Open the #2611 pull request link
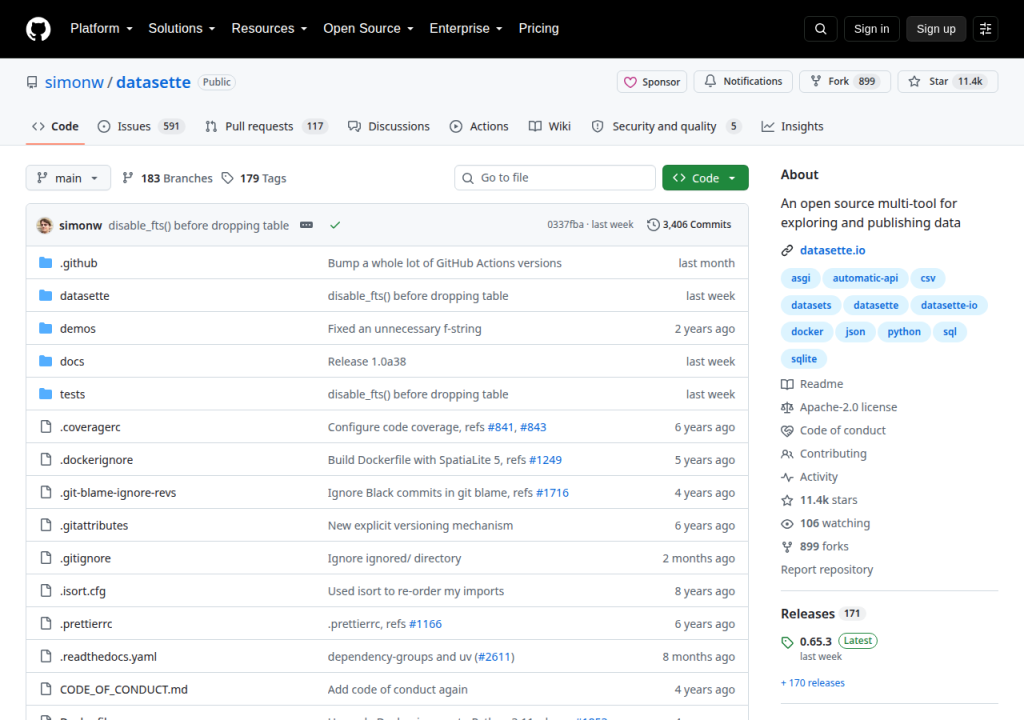The image size is (1024, 720). [494, 657]
